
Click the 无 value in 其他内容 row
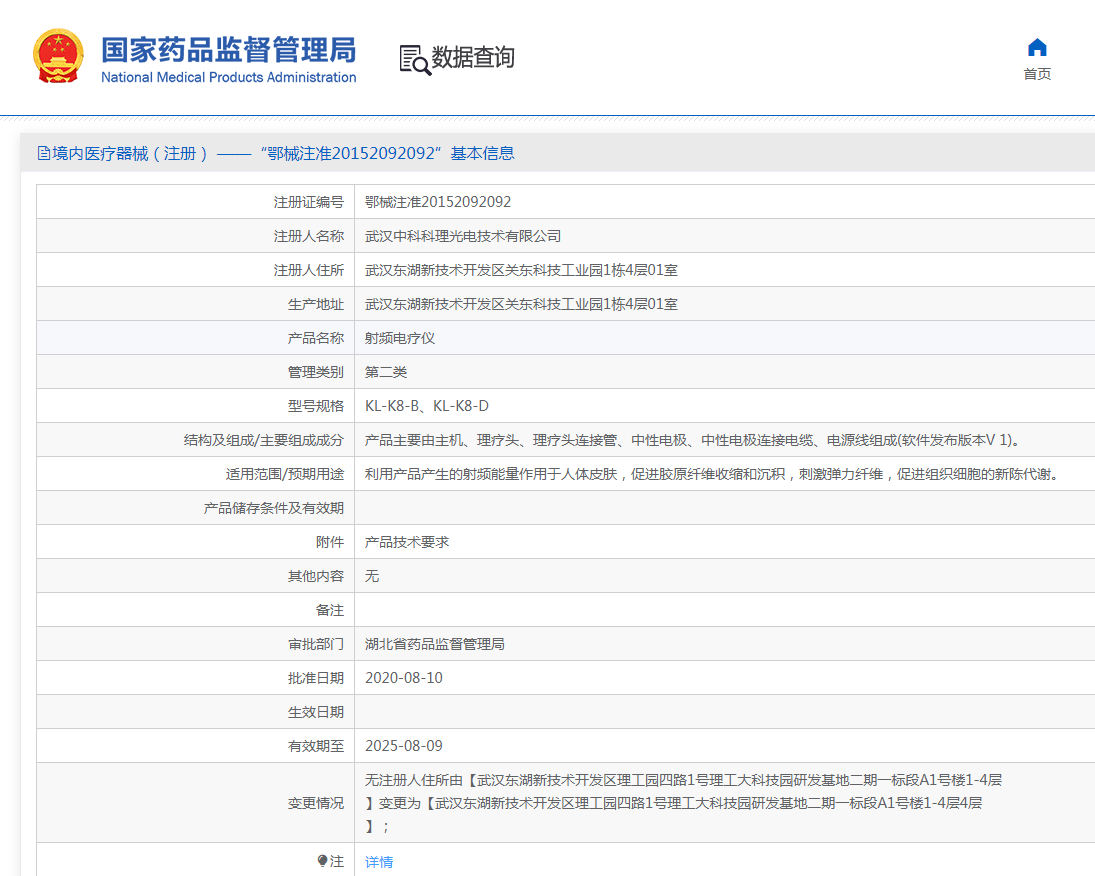pos(372,576)
